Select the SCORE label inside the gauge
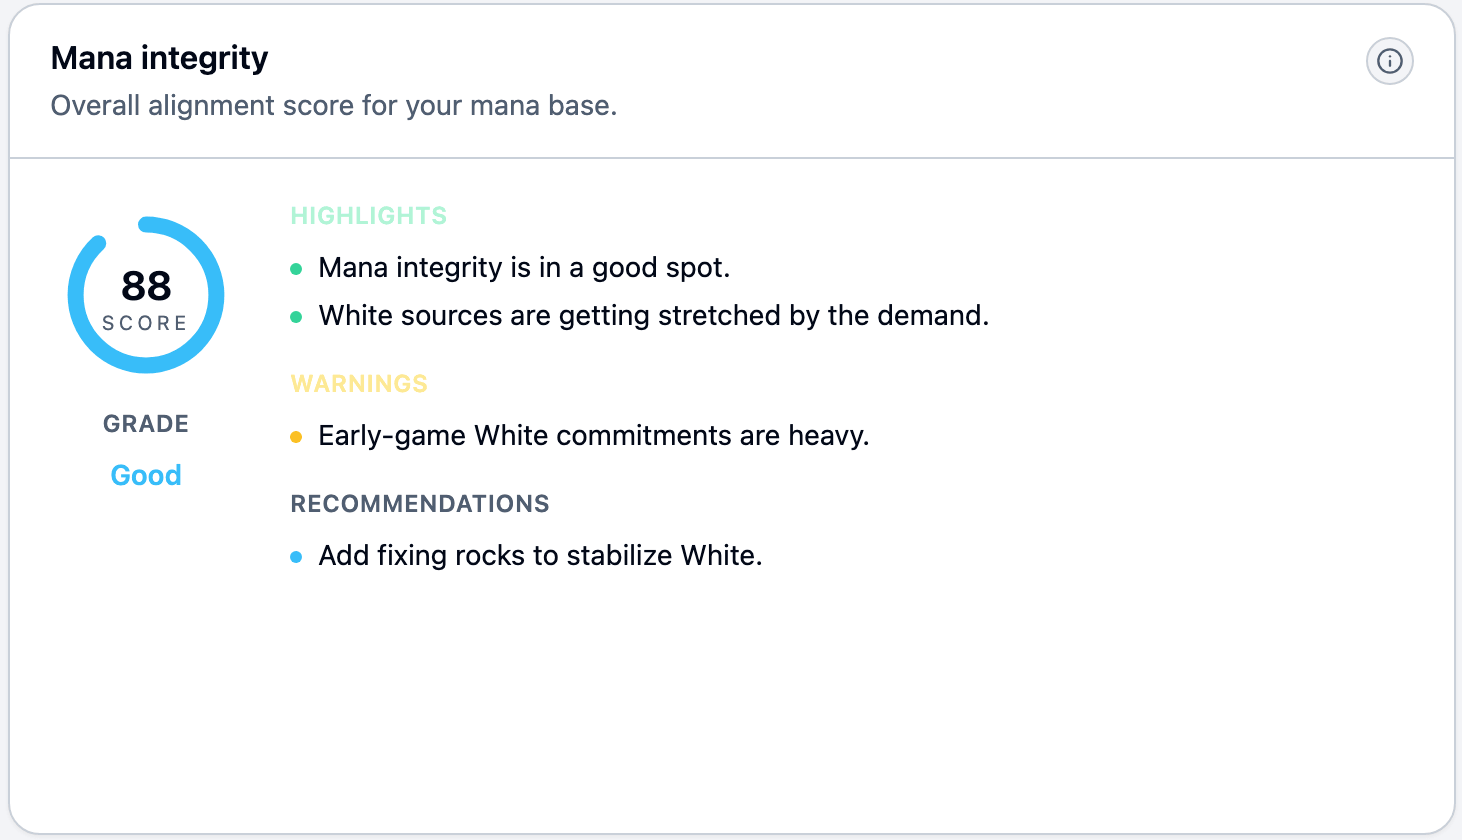This screenshot has width=1462, height=840. pos(146,322)
